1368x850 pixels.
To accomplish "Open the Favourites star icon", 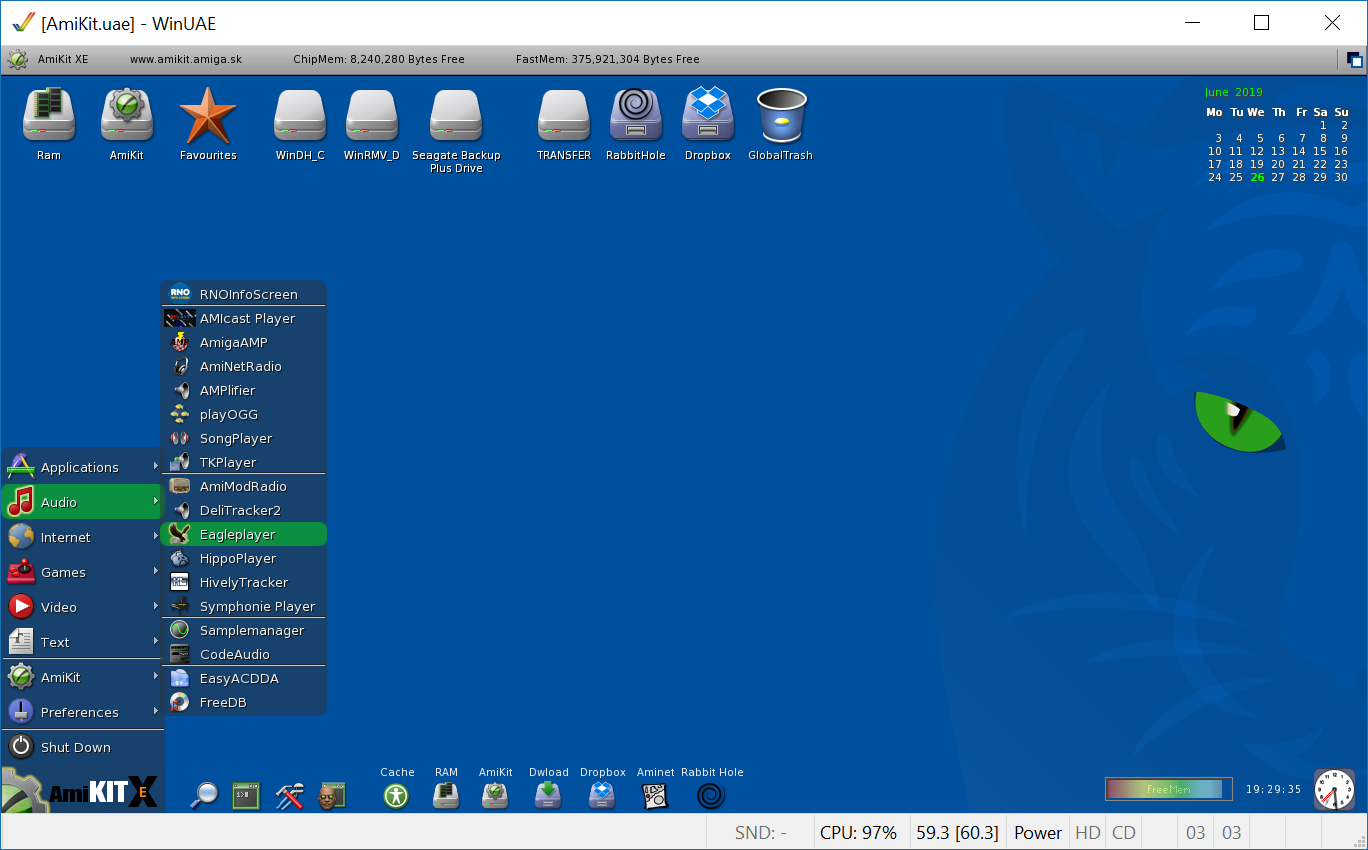I will (x=208, y=115).
